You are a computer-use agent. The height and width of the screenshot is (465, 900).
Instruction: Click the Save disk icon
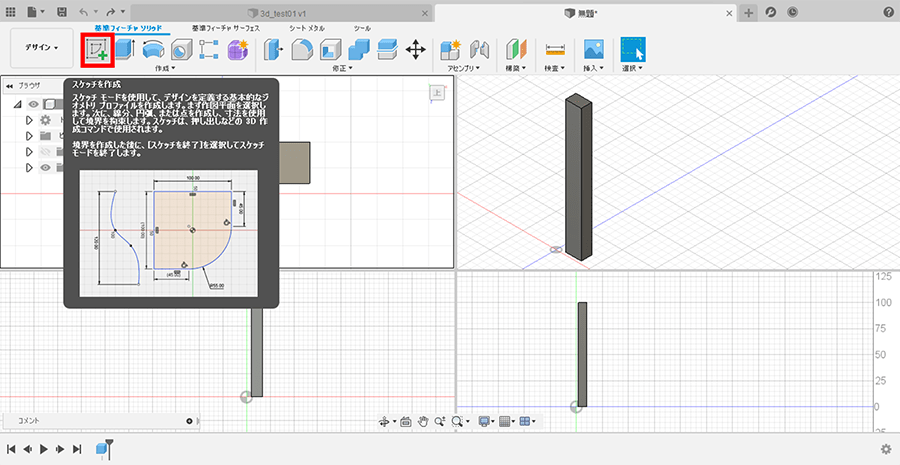pos(63,12)
